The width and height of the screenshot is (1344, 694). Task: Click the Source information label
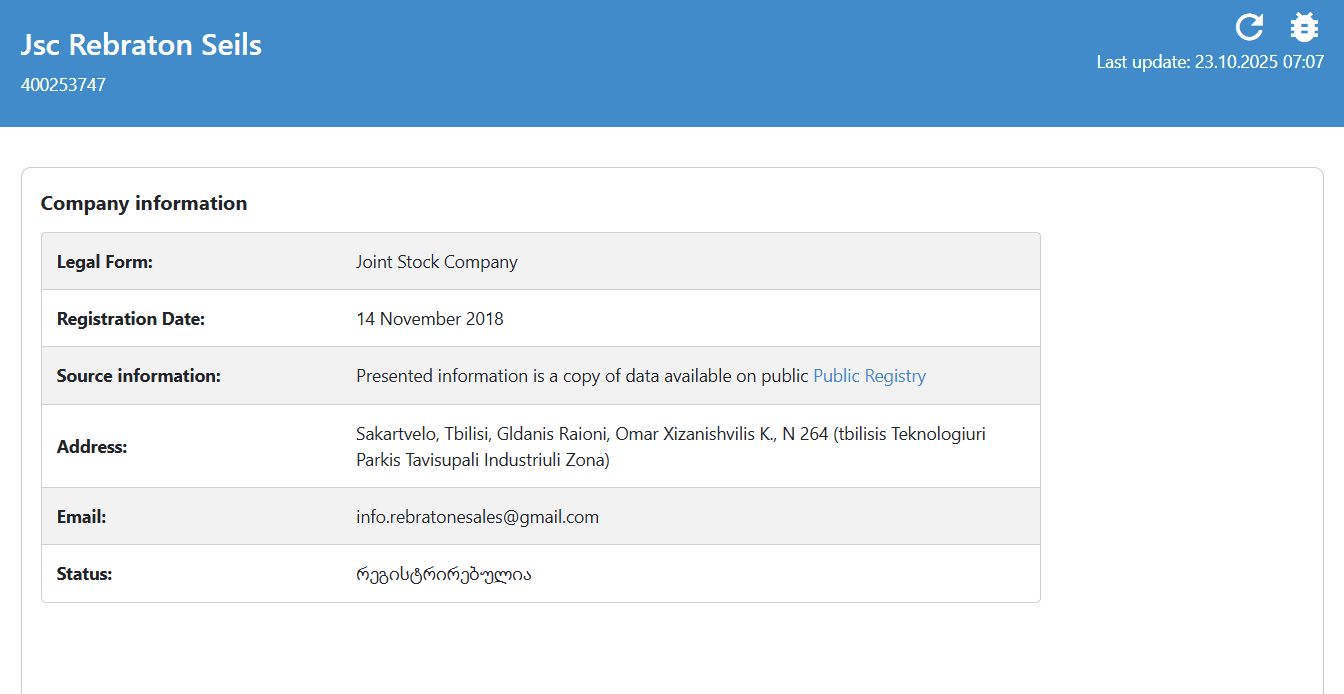[139, 376]
